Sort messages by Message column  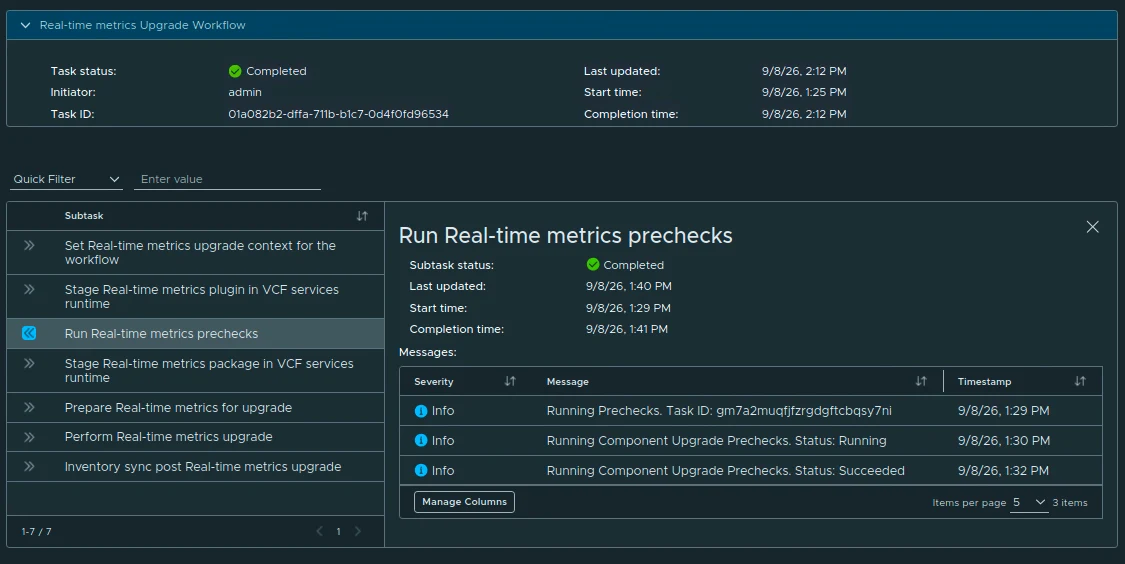click(921, 381)
